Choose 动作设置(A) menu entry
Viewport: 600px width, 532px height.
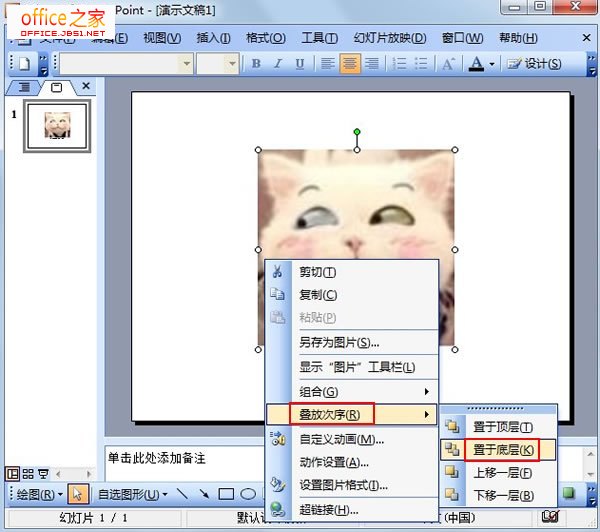[352, 462]
